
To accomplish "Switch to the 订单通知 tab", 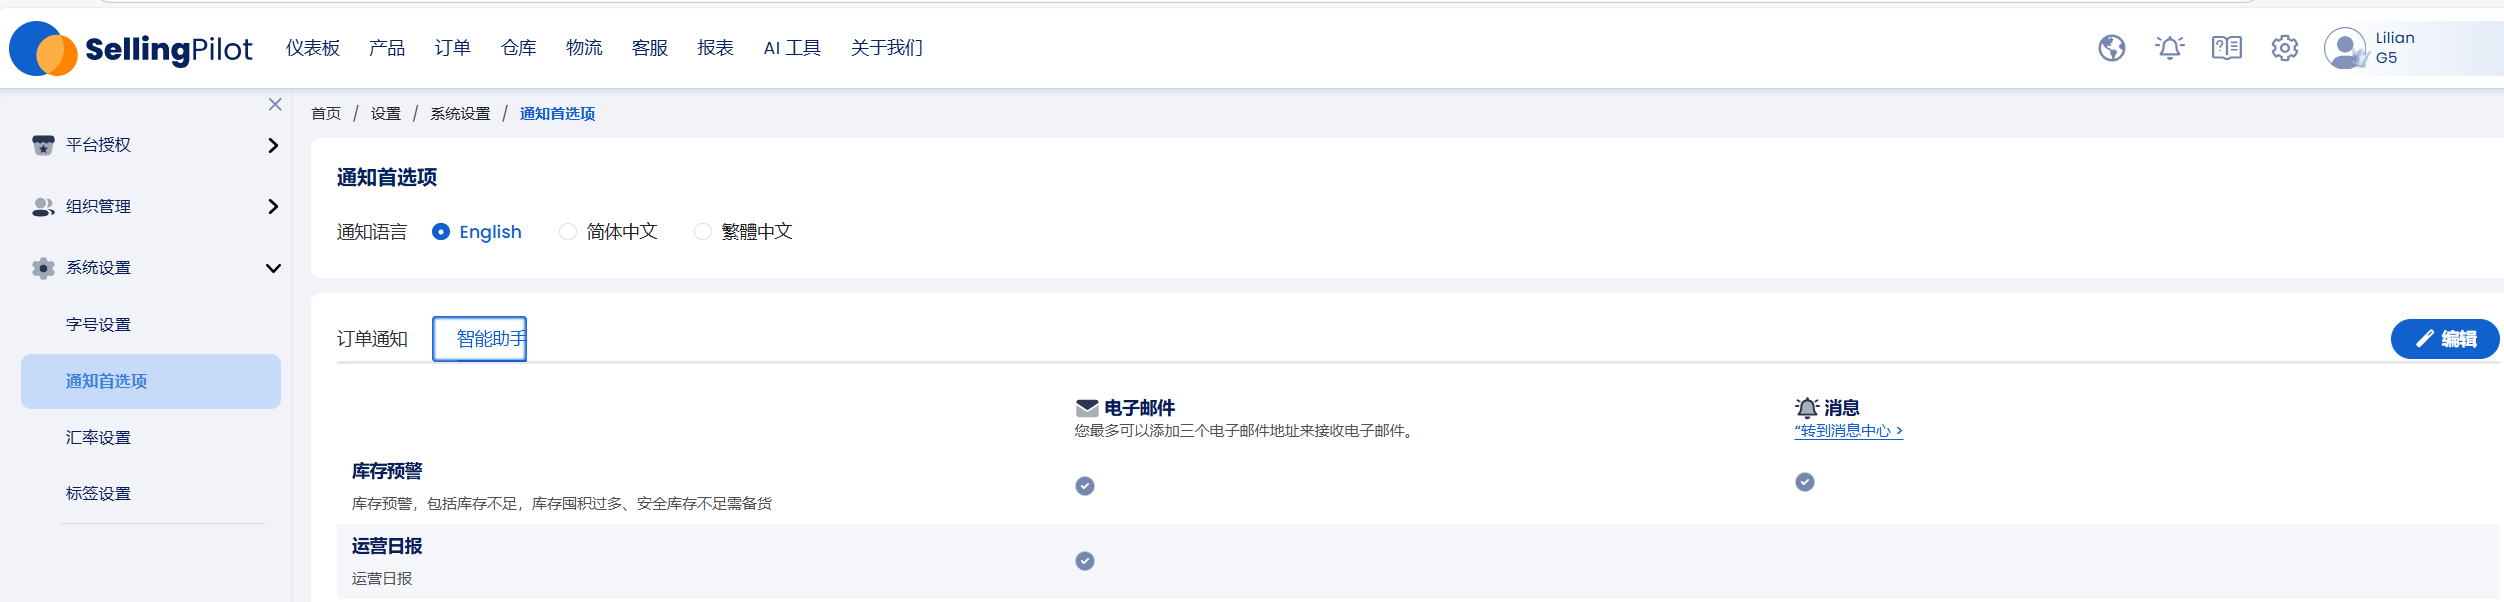I will [x=372, y=339].
